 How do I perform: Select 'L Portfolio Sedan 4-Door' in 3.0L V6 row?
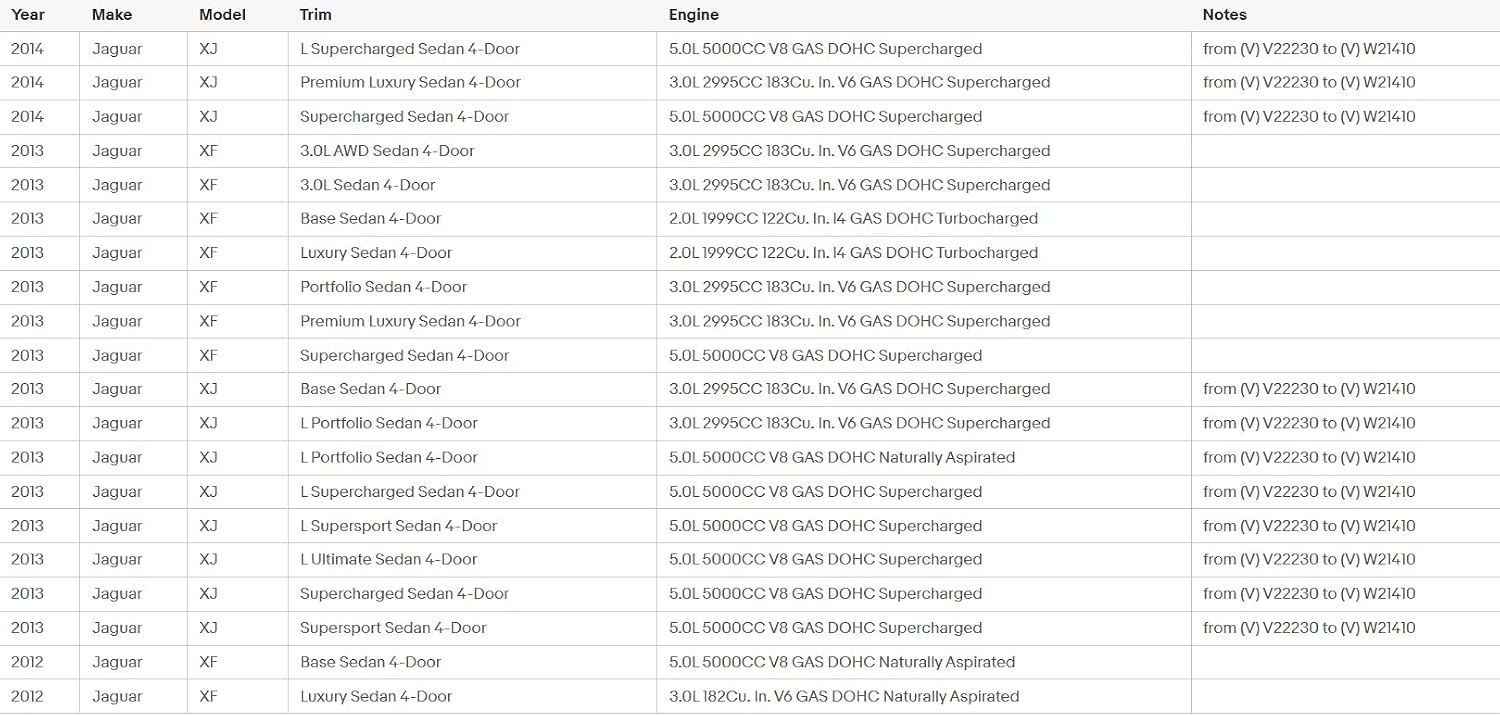click(389, 423)
